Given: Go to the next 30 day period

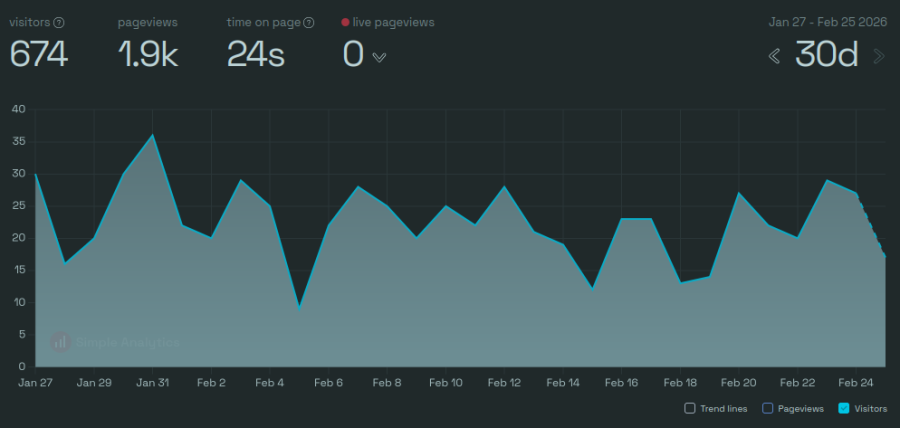Looking at the screenshot, I should pyautogui.click(x=879, y=56).
